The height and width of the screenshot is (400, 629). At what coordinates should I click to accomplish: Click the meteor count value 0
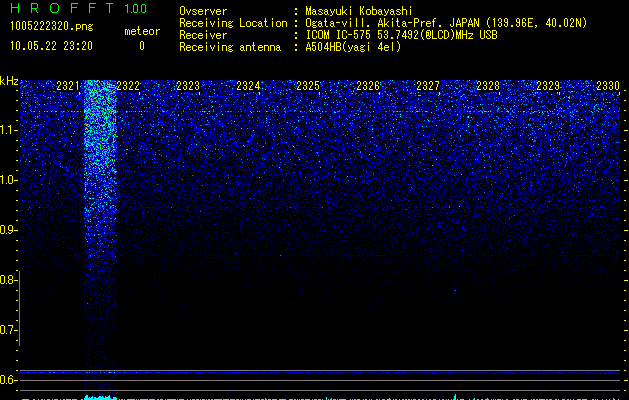(x=142, y=46)
